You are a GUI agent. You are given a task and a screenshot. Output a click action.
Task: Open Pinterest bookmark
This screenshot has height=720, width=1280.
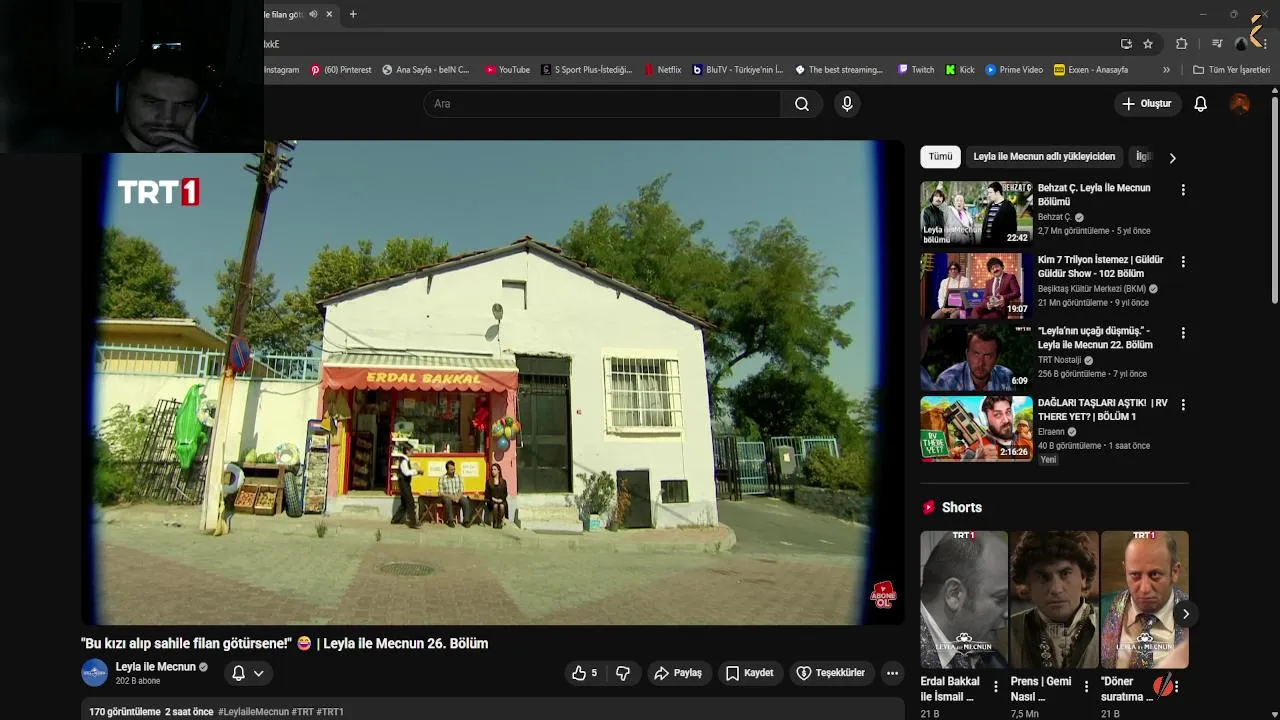click(x=341, y=70)
